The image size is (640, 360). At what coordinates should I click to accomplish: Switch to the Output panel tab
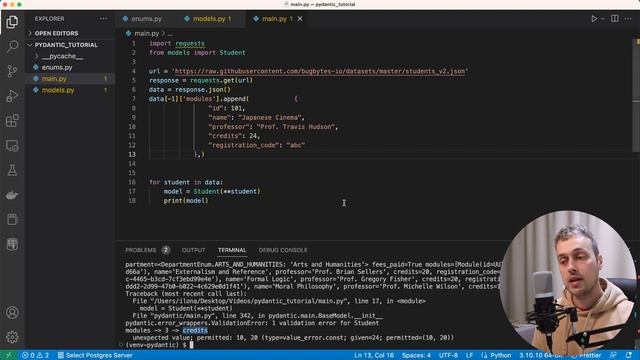193,250
